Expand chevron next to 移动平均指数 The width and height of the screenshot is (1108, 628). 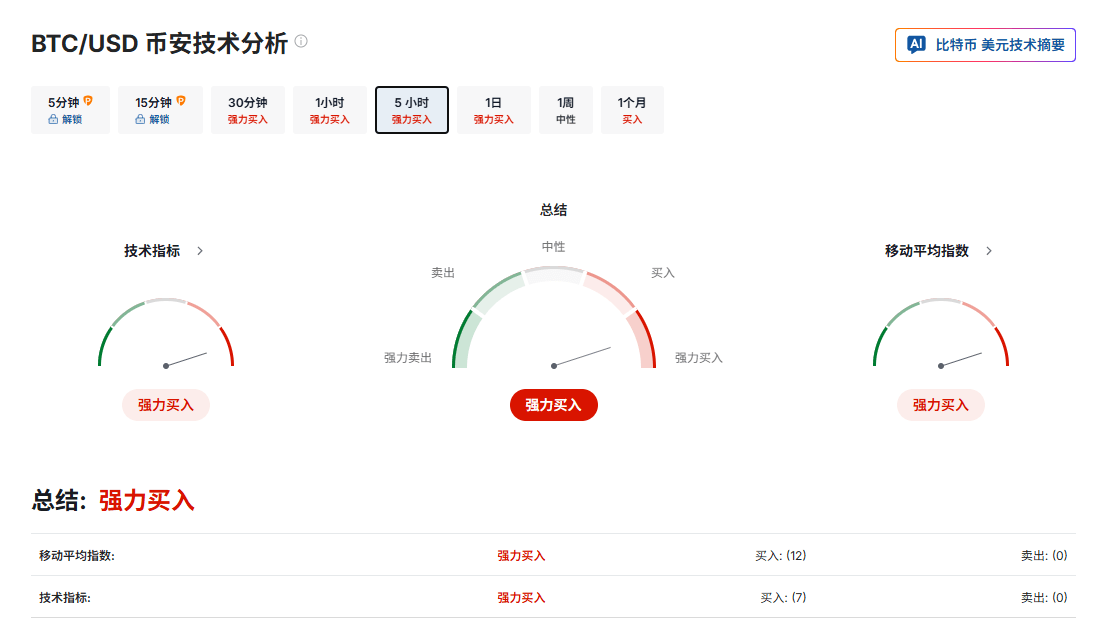[x=989, y=251]
